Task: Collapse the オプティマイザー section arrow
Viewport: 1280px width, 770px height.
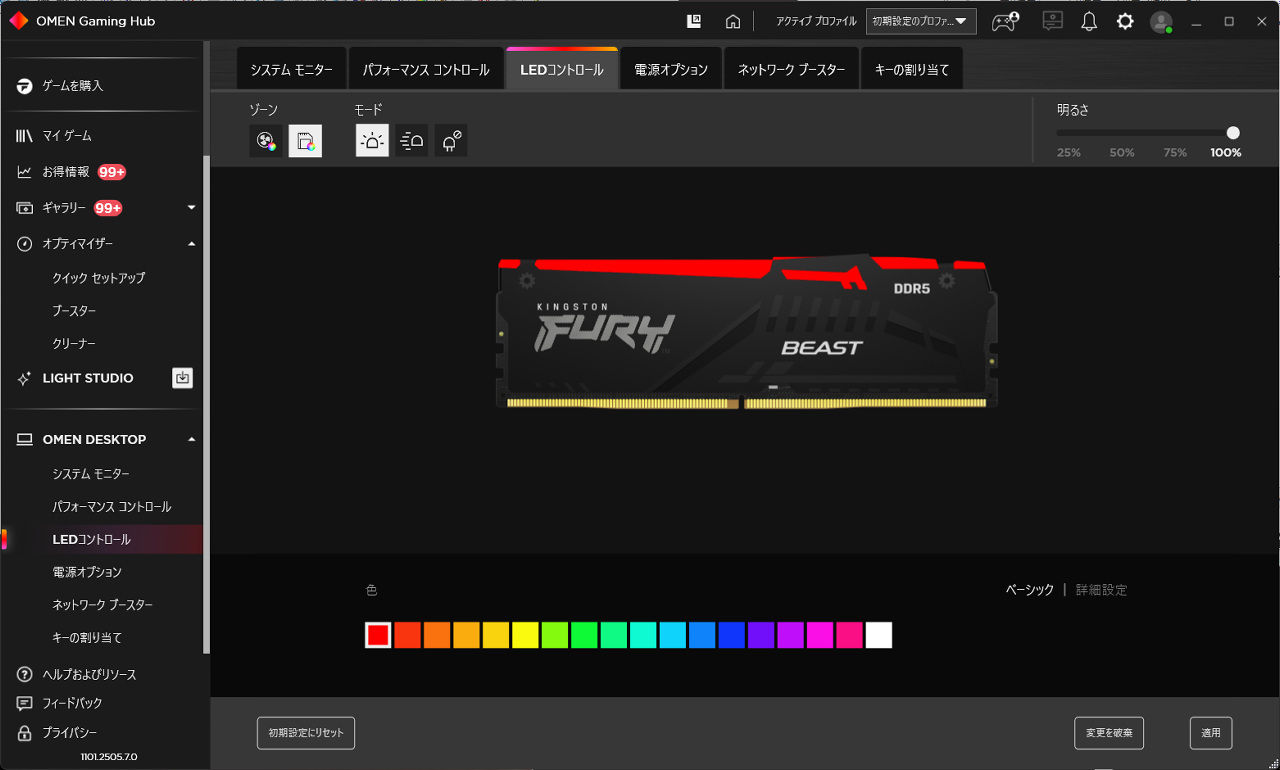Action: [x=191, y=244]
